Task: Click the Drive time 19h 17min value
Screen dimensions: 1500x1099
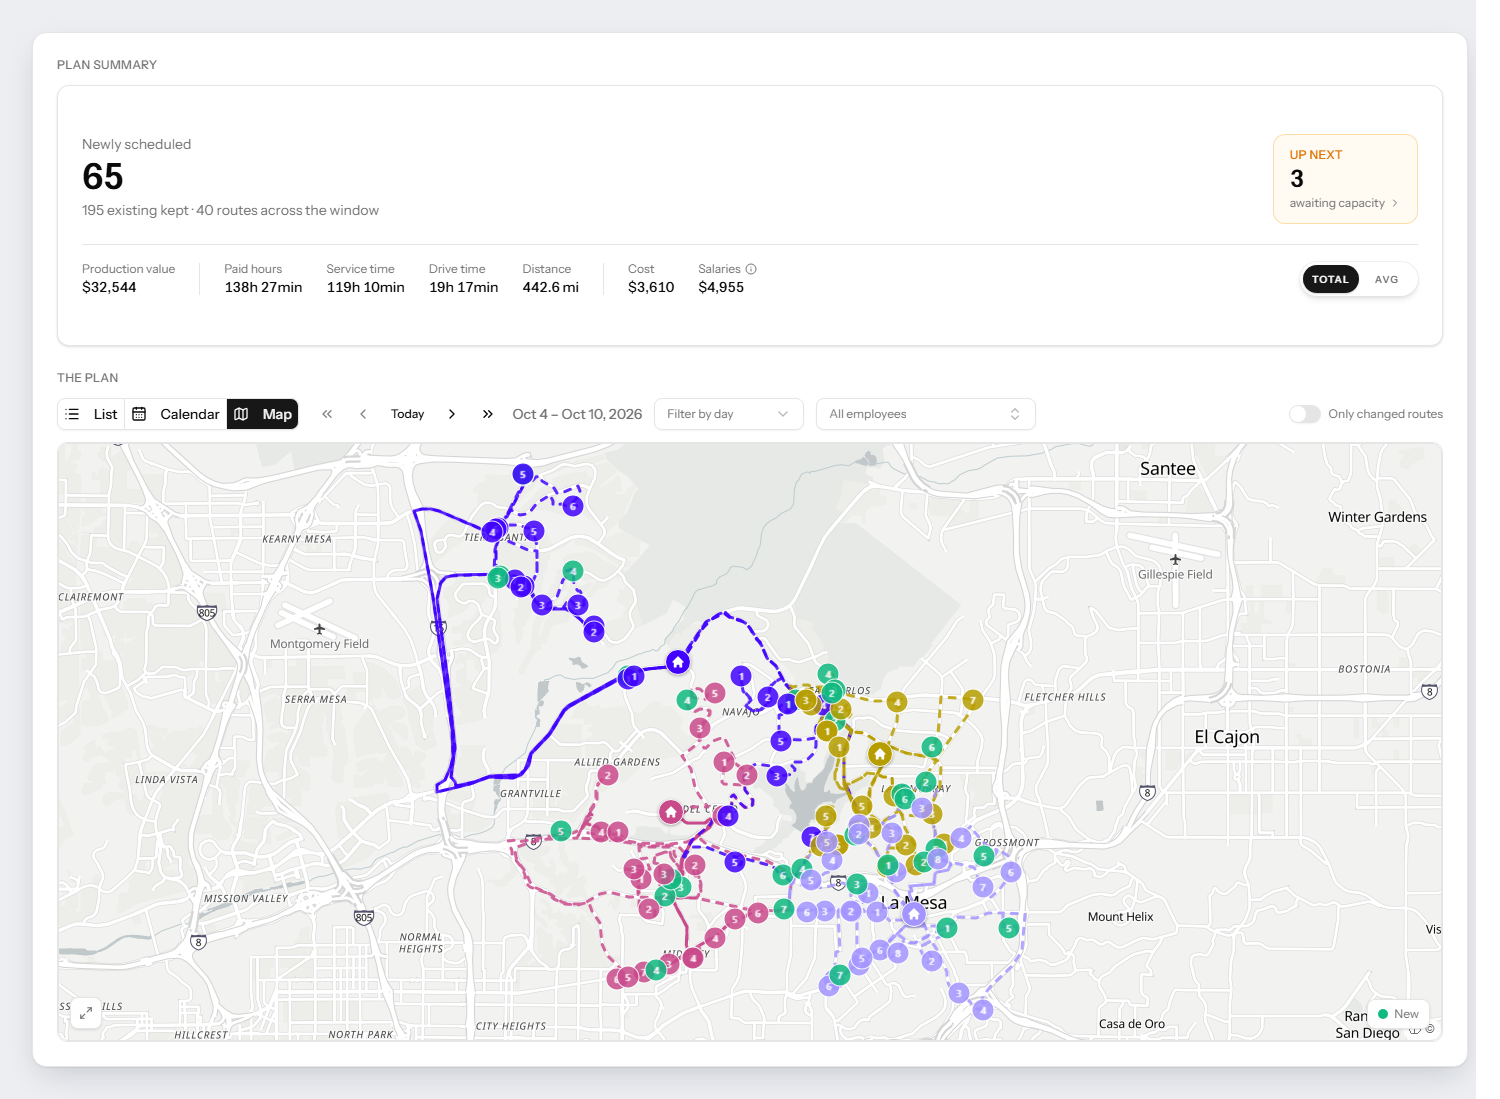Action: tap(463, 287)
